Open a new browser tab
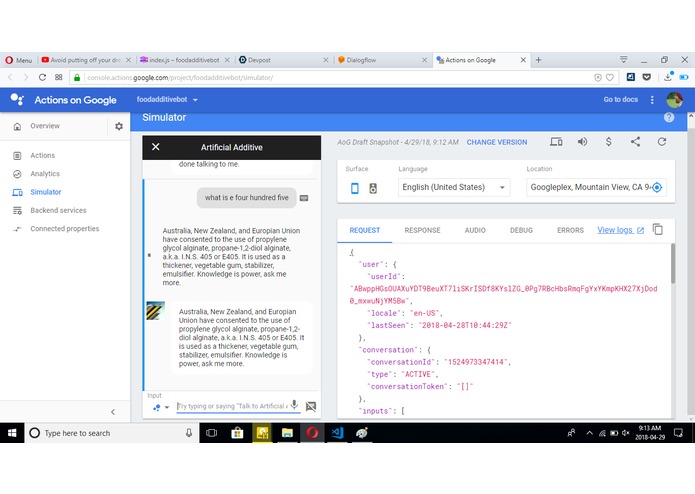 coord(539,60)
